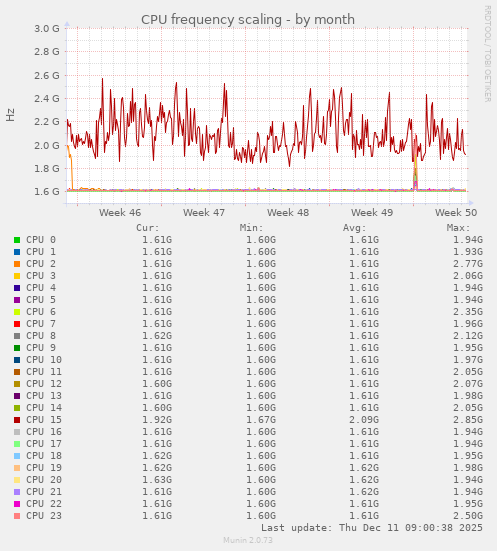
Task: Click the CPU 10 legend label
Action: 44,360
